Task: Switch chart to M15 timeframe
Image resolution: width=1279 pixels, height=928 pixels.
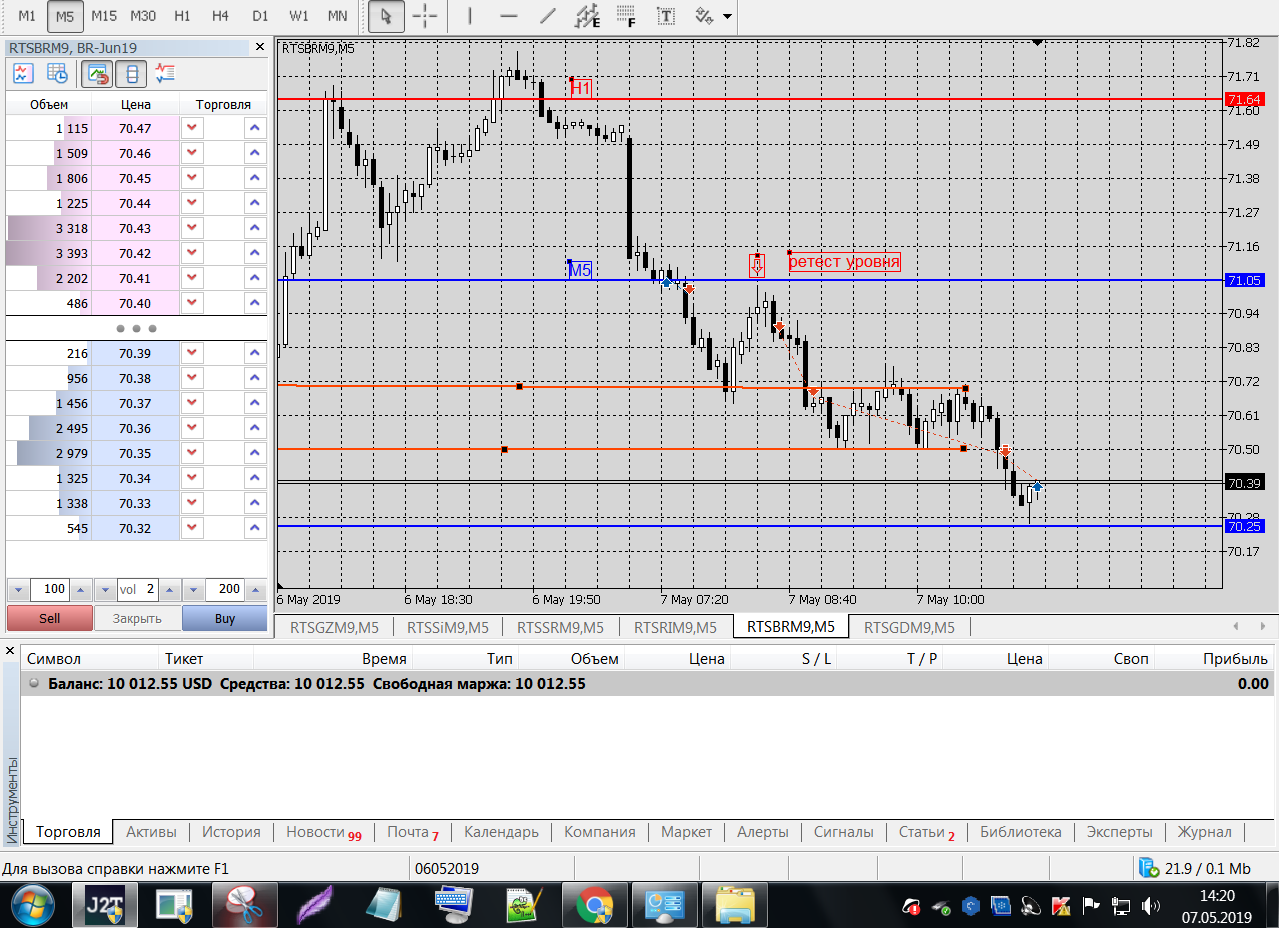Action: (x=103, y=16)
